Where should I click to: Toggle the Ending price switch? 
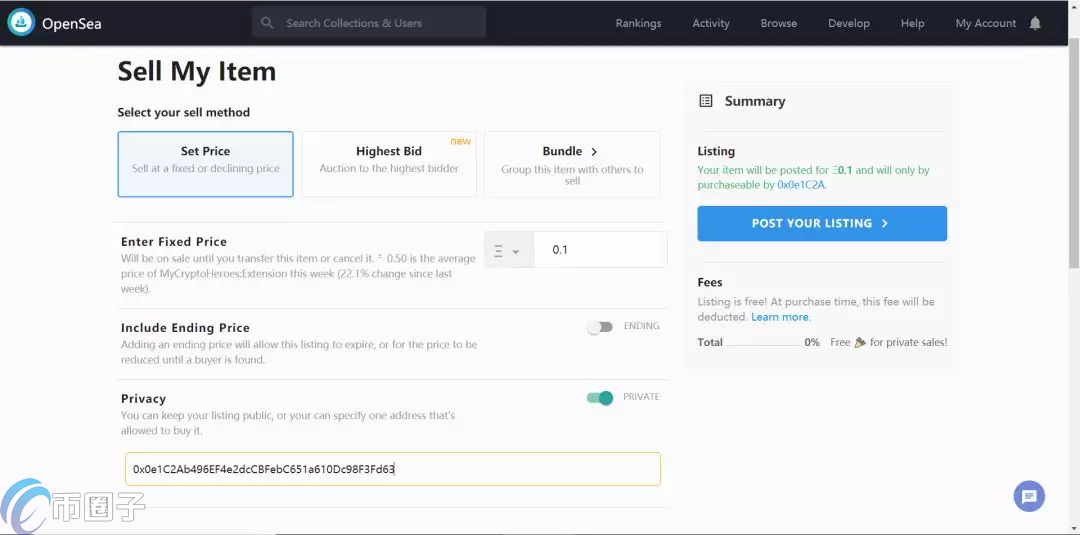pos(599,328)
